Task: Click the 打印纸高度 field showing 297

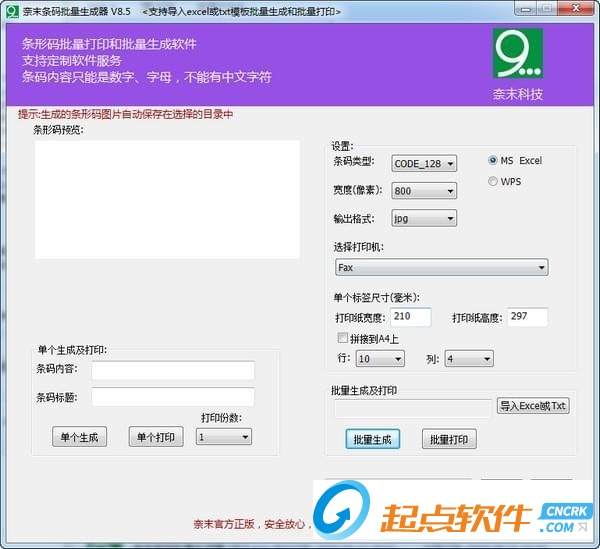Action: pyautogui.click(x=528, y=317)
